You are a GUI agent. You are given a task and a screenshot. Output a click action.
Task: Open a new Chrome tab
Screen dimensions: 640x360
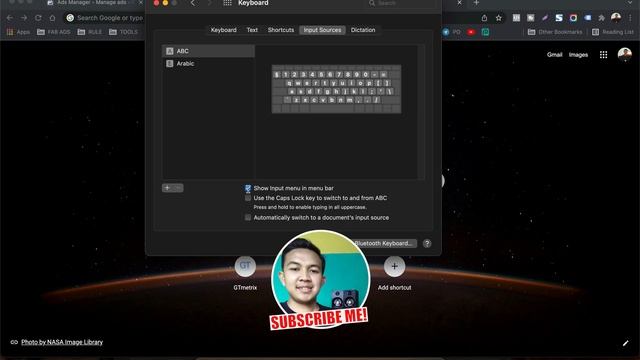tap(476, 3)
